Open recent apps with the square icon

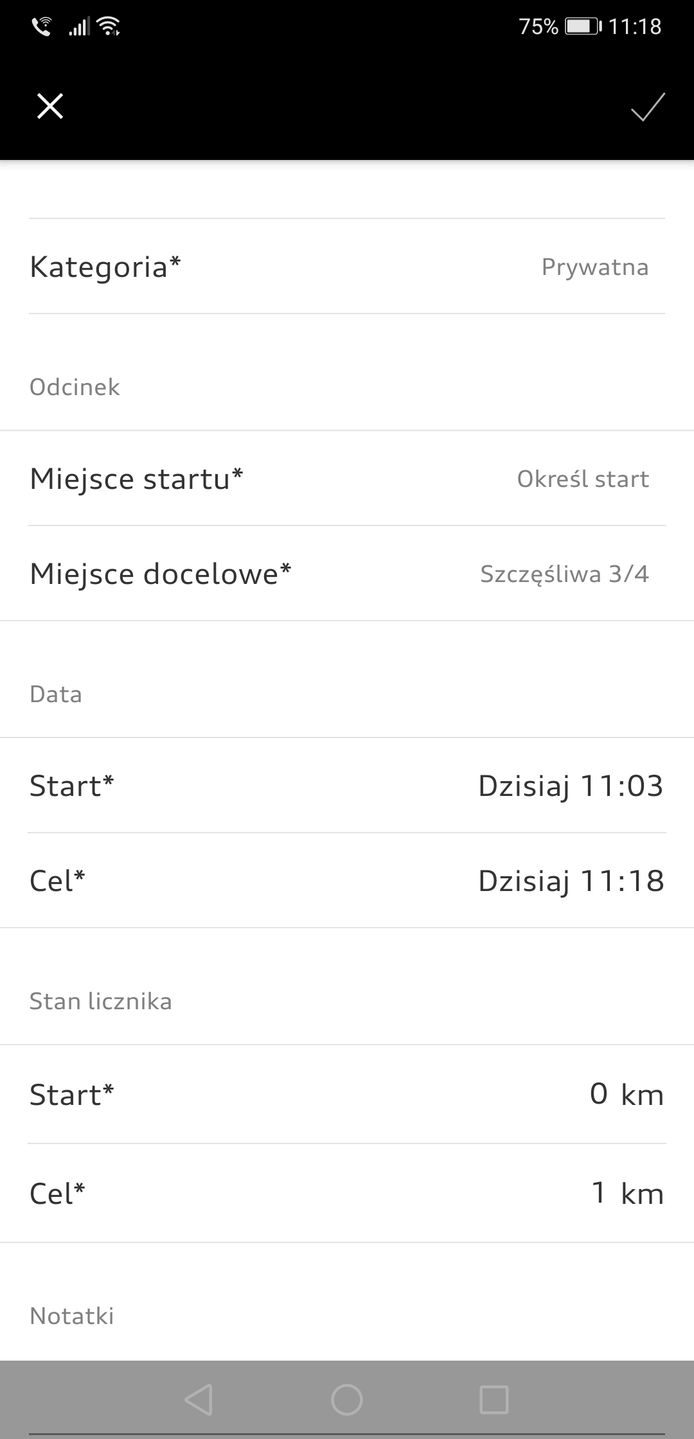point(494,1399)
